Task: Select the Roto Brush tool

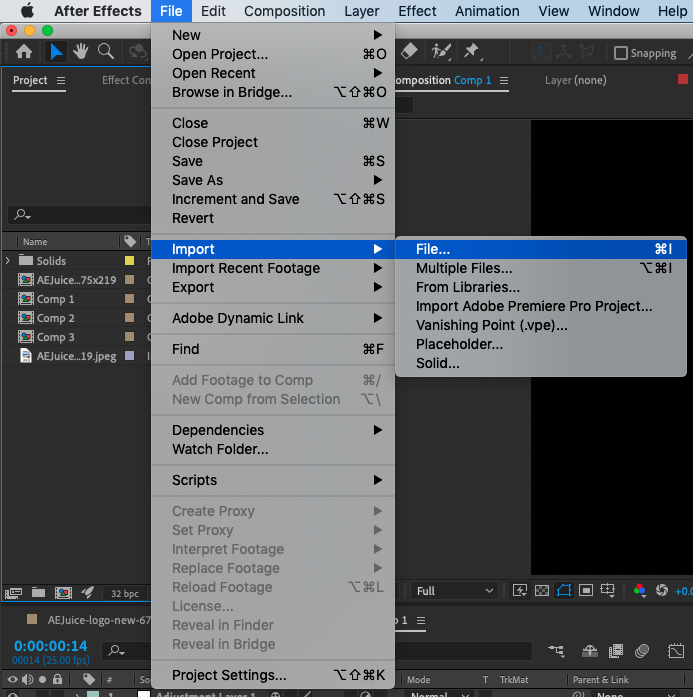Action: click(x=441, y=52)
